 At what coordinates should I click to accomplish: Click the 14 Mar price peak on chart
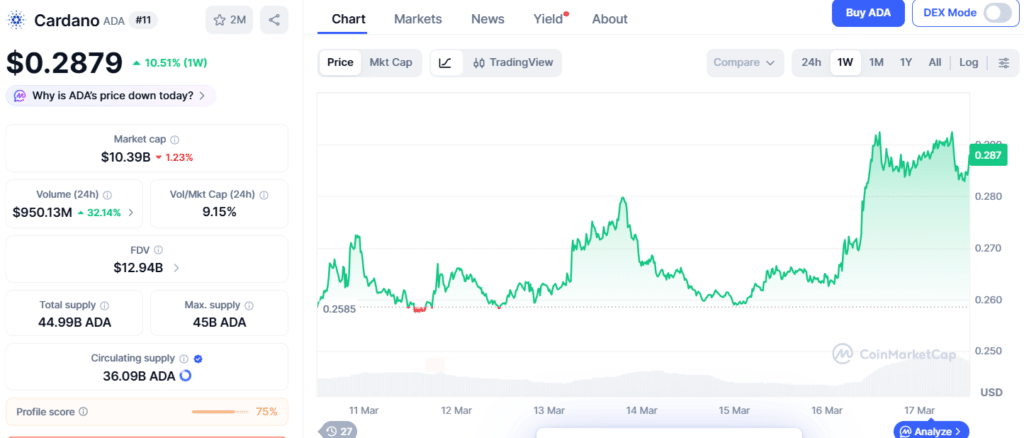(x=624, y=198)
